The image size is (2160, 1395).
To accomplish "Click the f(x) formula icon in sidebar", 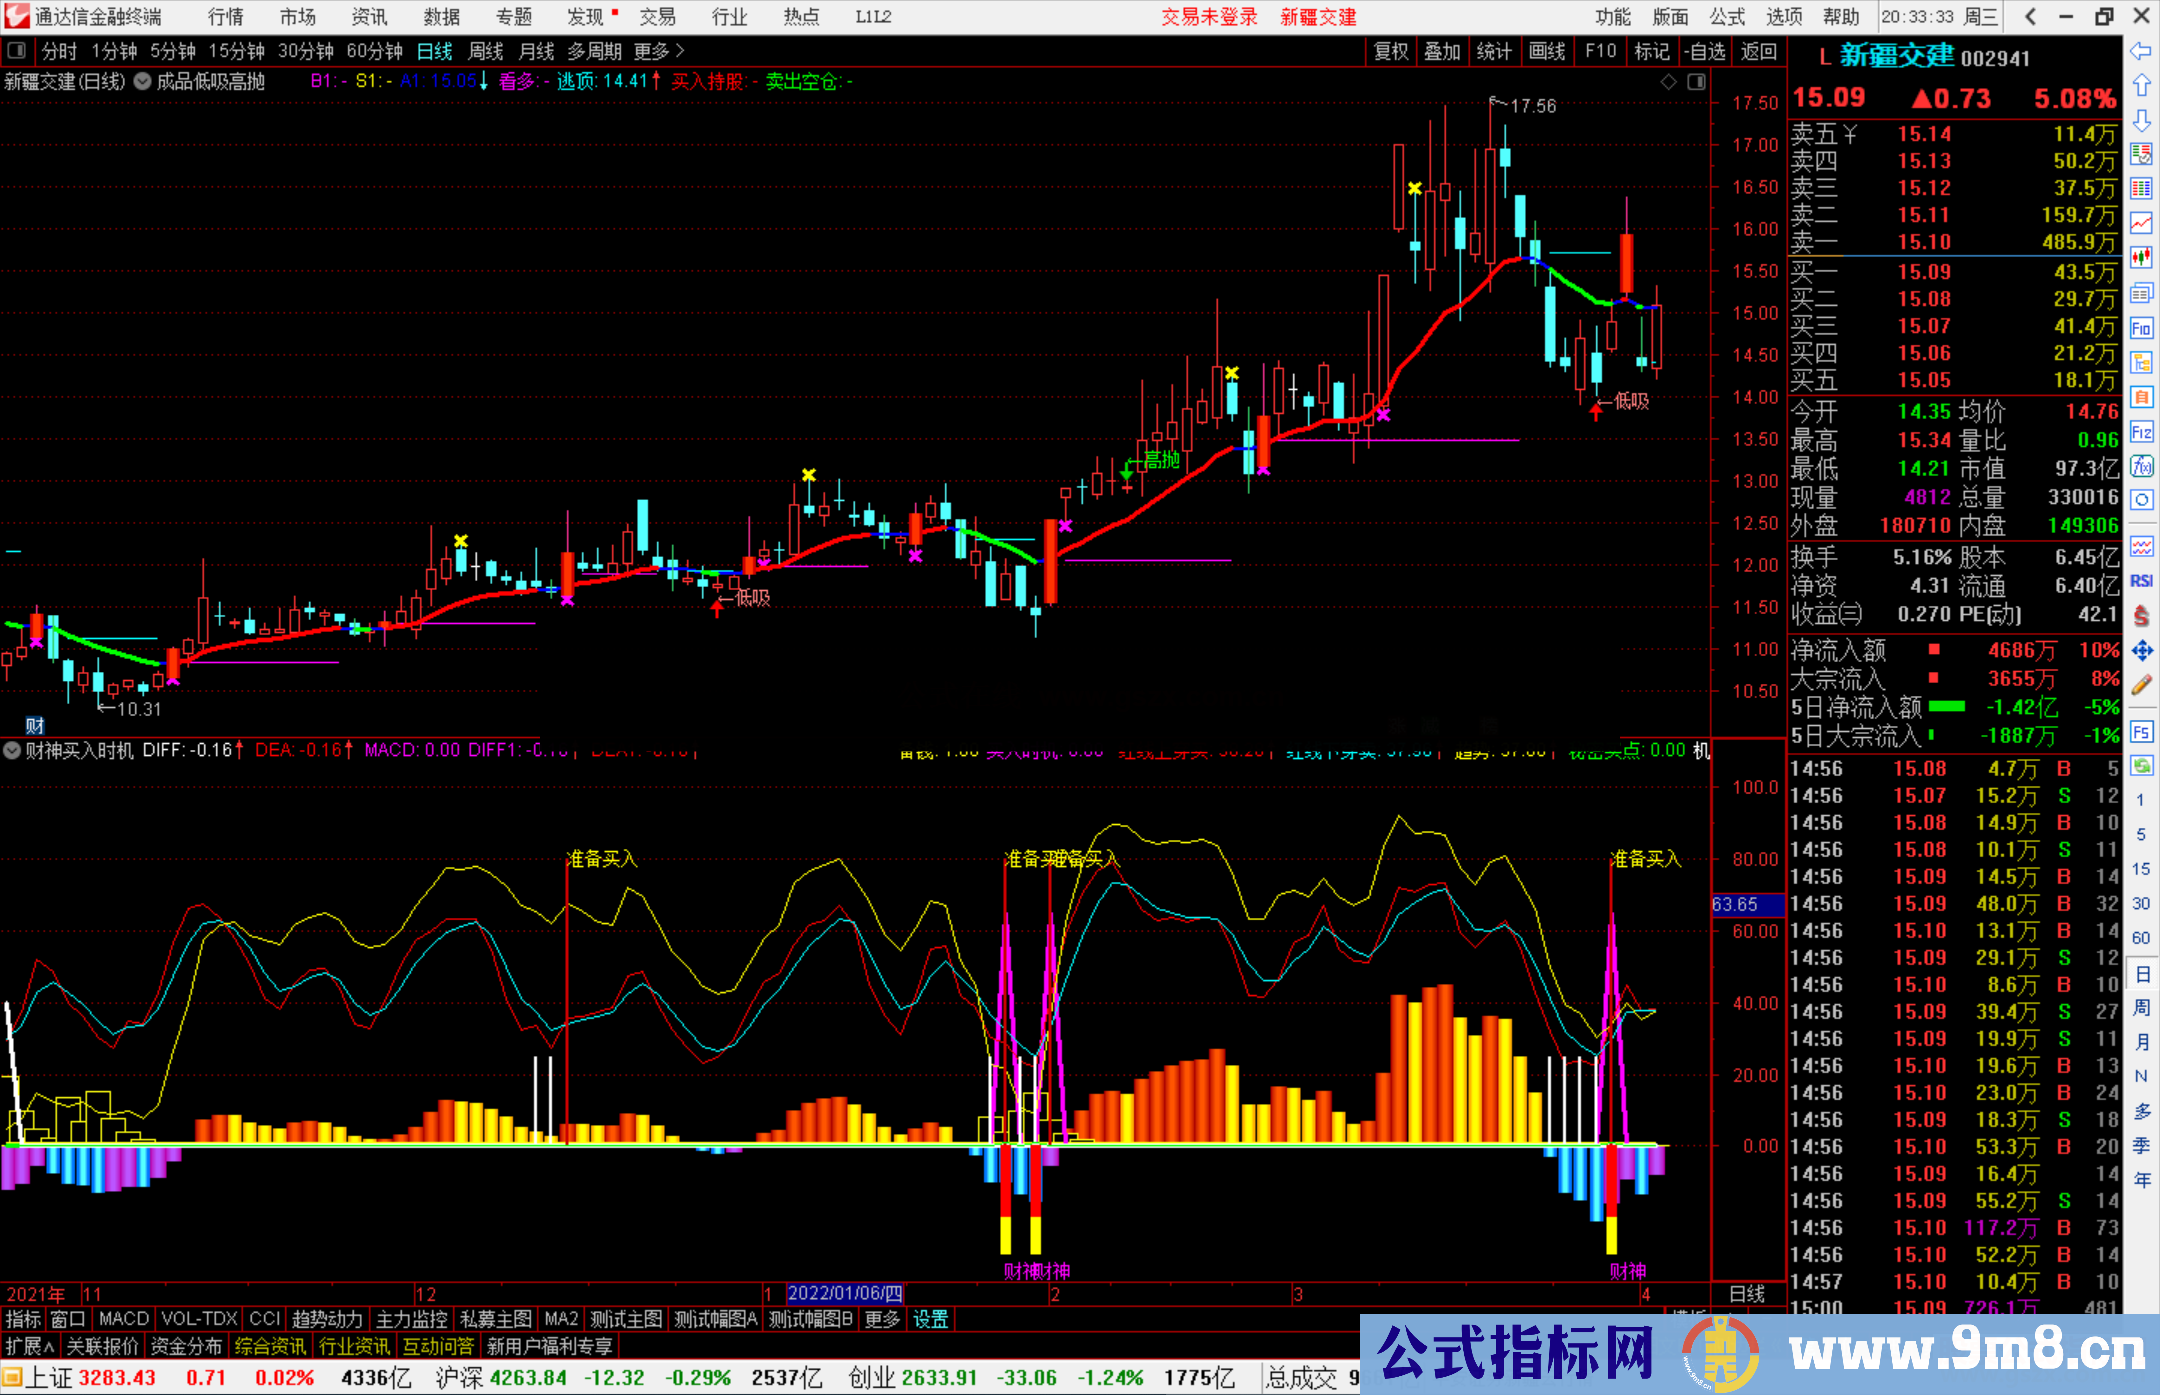I will [x=2141, y=466].
